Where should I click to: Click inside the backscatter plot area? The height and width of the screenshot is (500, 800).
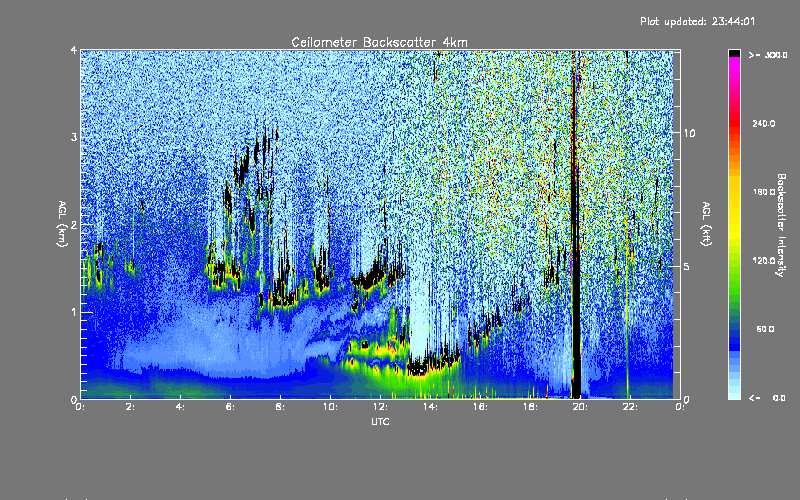380,224
